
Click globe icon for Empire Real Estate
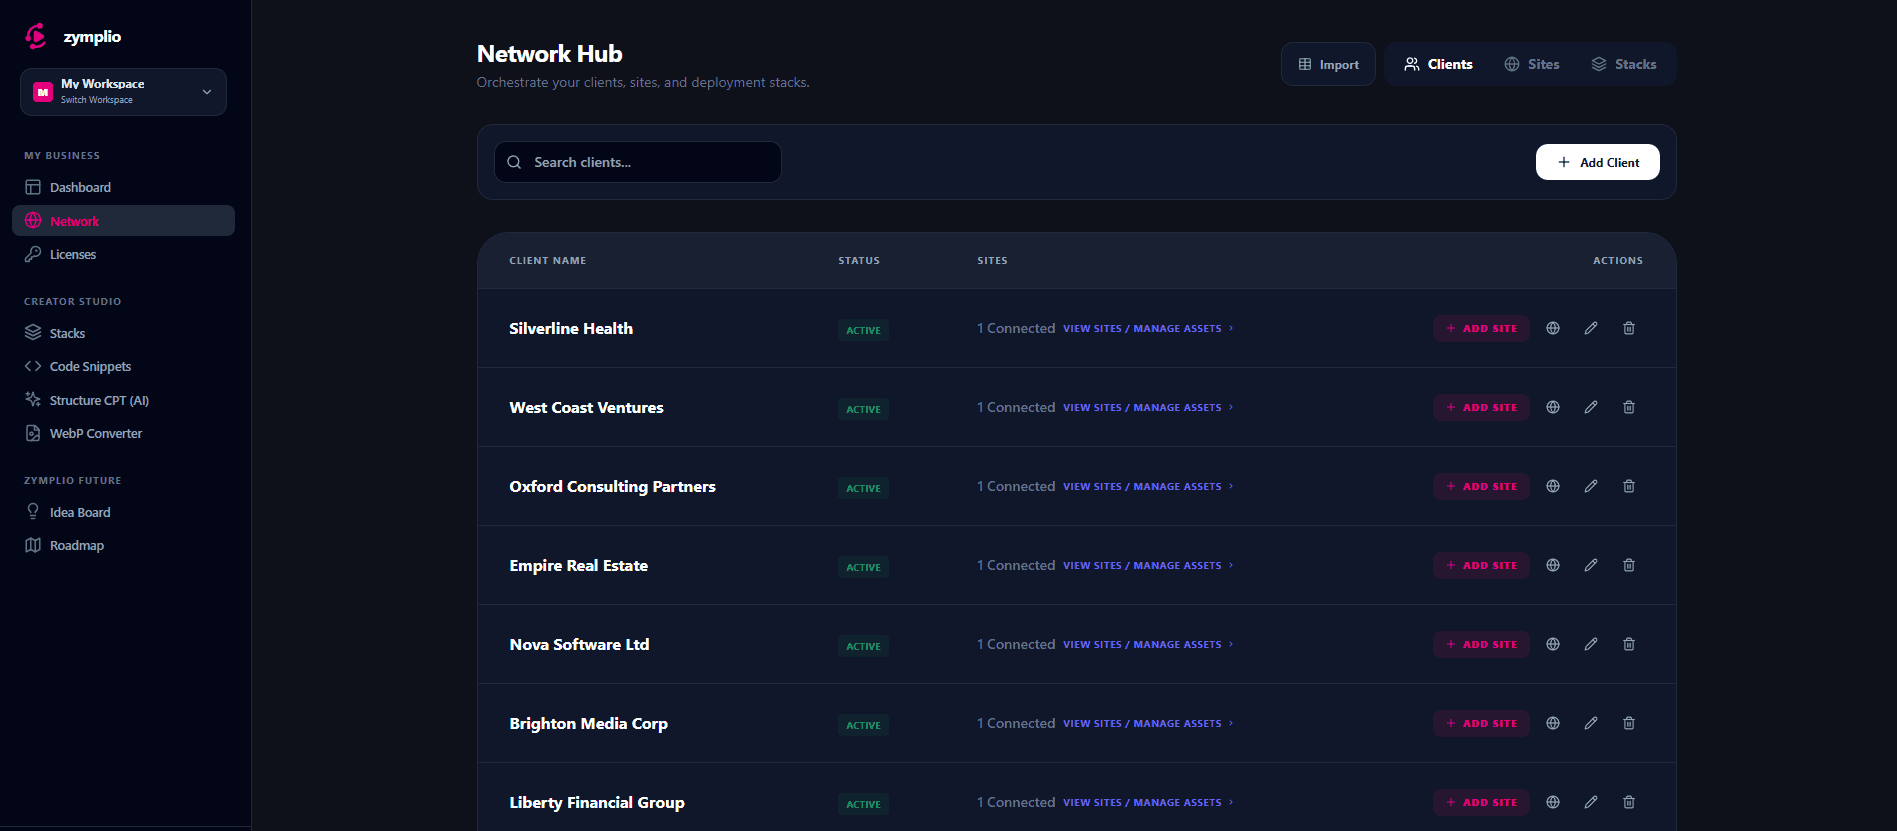[1553, 565]
